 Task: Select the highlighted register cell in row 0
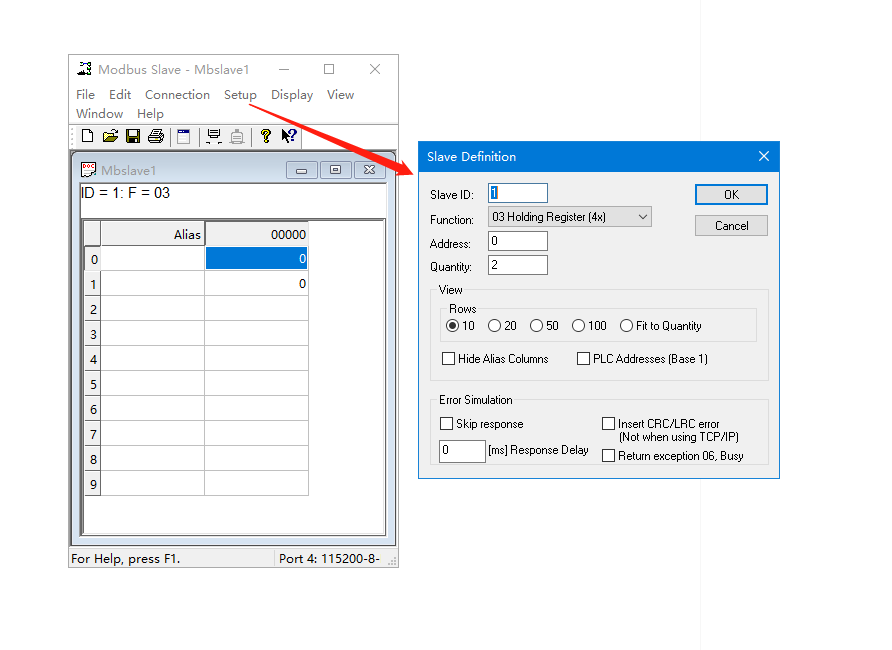tap(256, 259)
